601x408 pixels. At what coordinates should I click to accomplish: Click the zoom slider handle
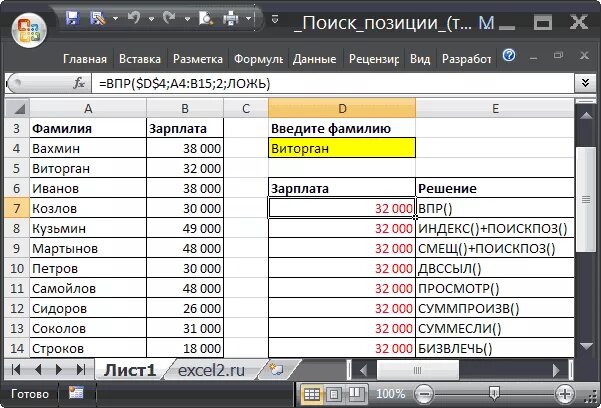pyautogui.click(x=495, y=393)
